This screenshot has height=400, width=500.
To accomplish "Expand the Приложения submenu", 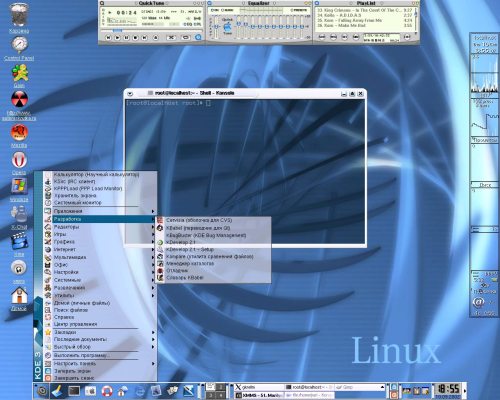I will (x=100, y=211).
